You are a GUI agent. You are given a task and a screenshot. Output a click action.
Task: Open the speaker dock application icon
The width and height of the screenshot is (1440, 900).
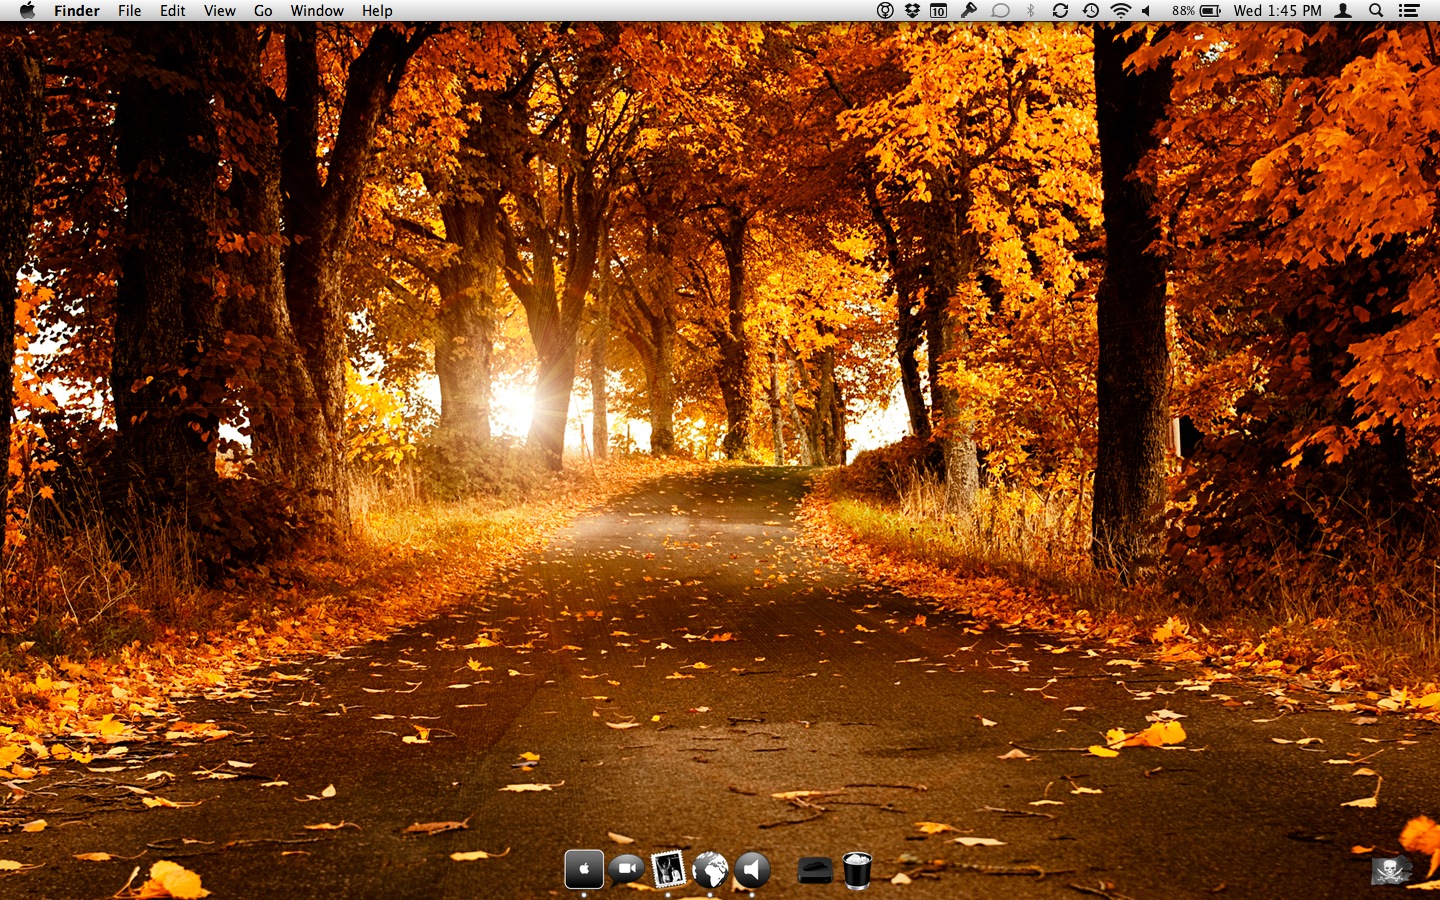click(x=753, y=870)
